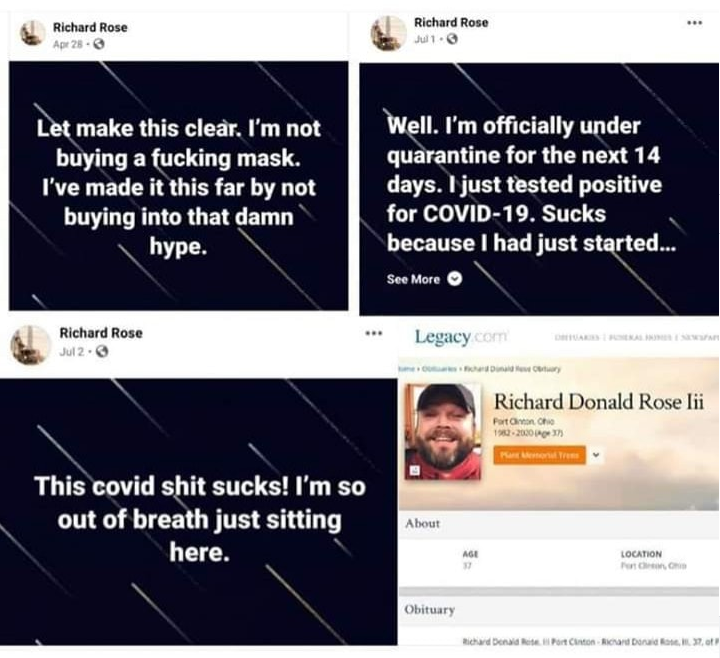Click the globe privacy icon beside Jul 1

point(452,39)
